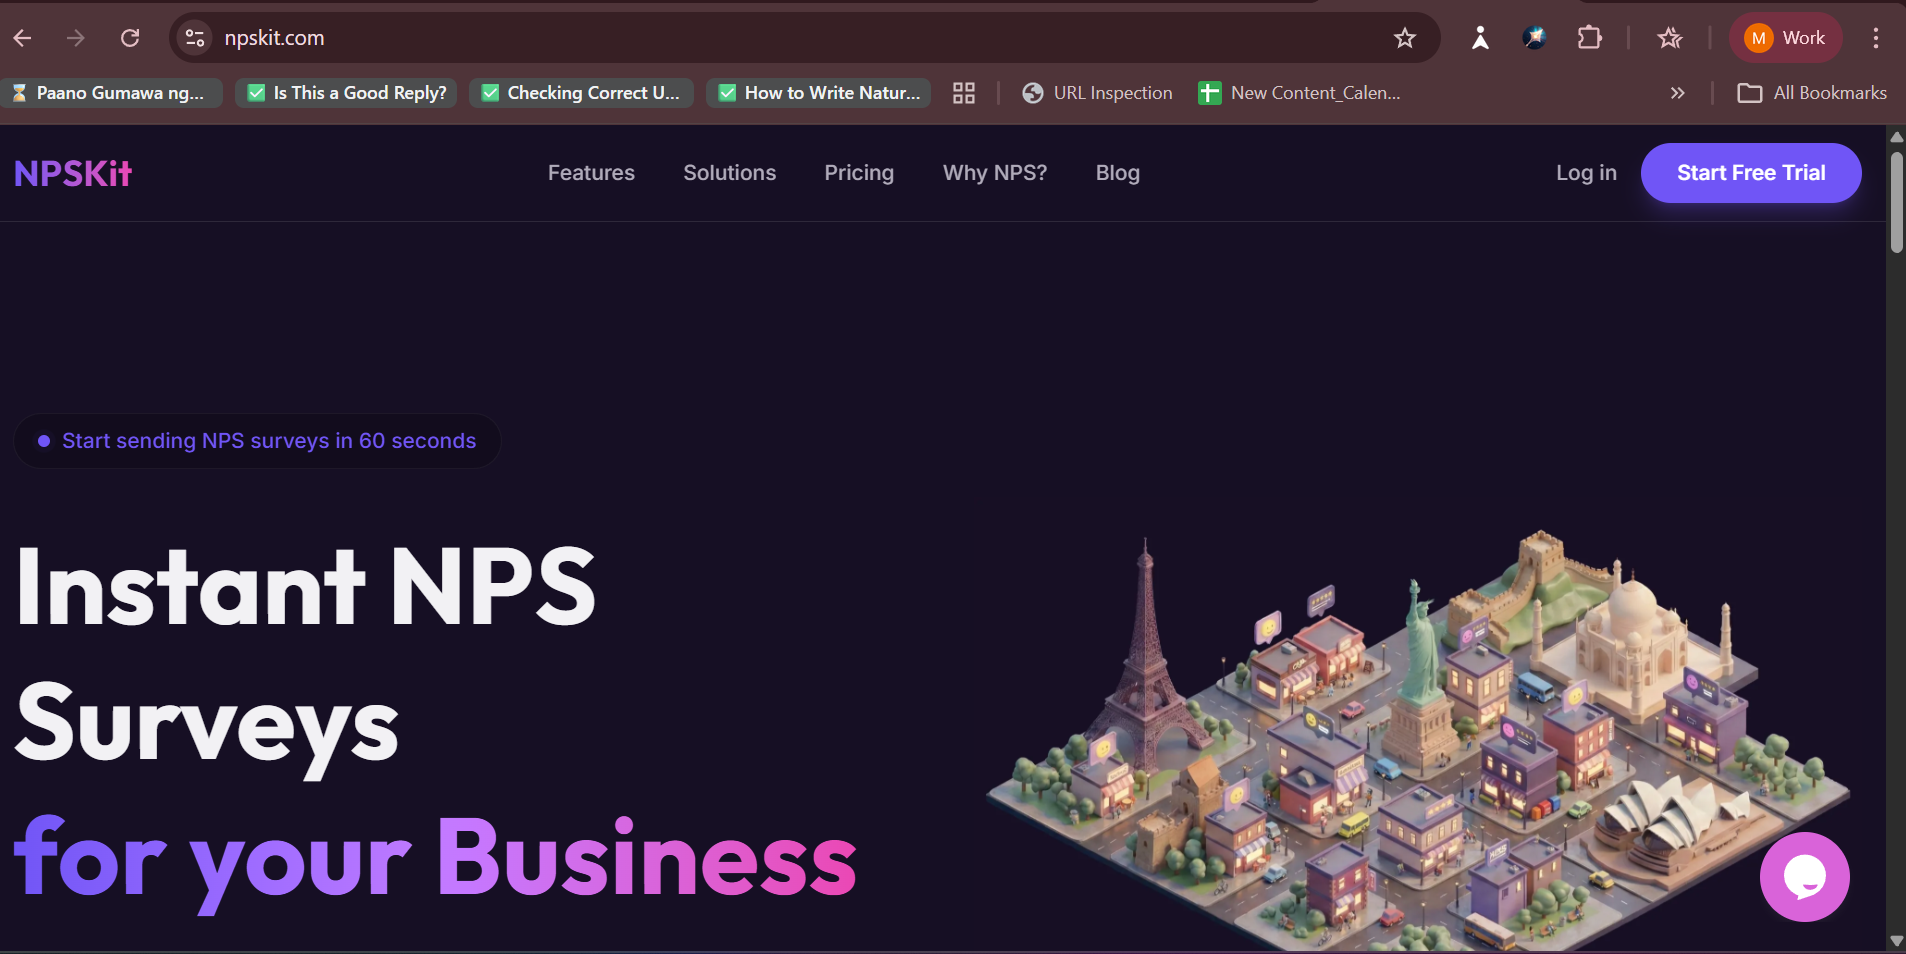Open the Is This a Good Reply? bookmark
Image resolution: width=1906 pixels, height=954 pixels.
(x=347, y=93)
